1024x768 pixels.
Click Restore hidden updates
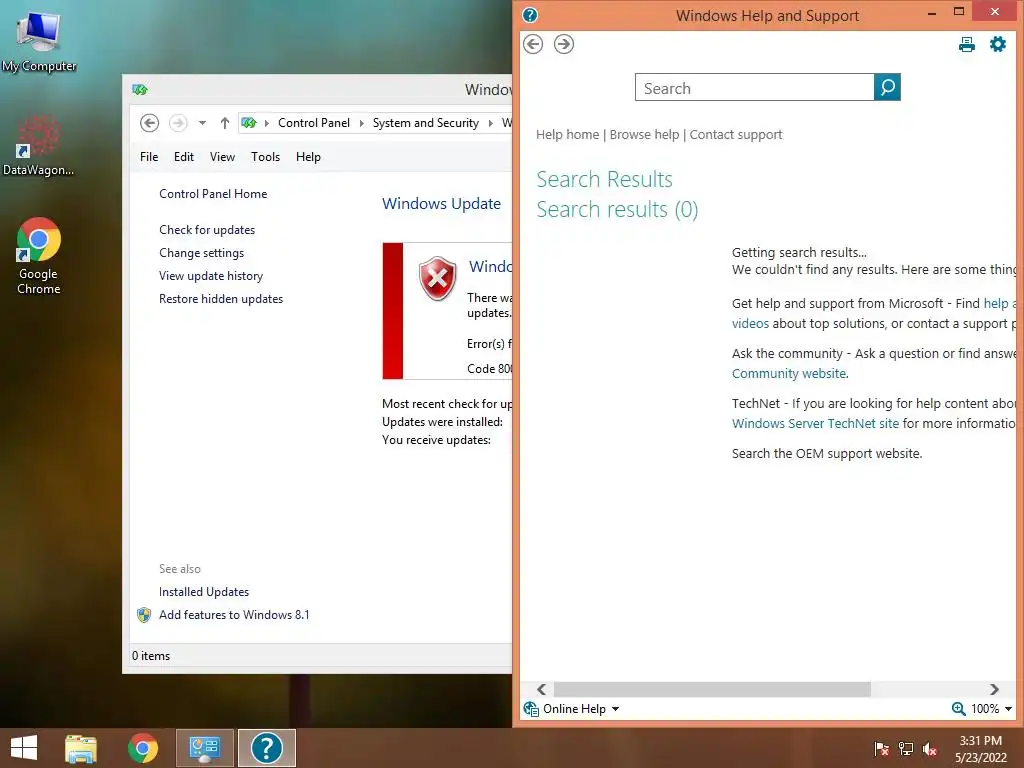[x=221, y=298]
